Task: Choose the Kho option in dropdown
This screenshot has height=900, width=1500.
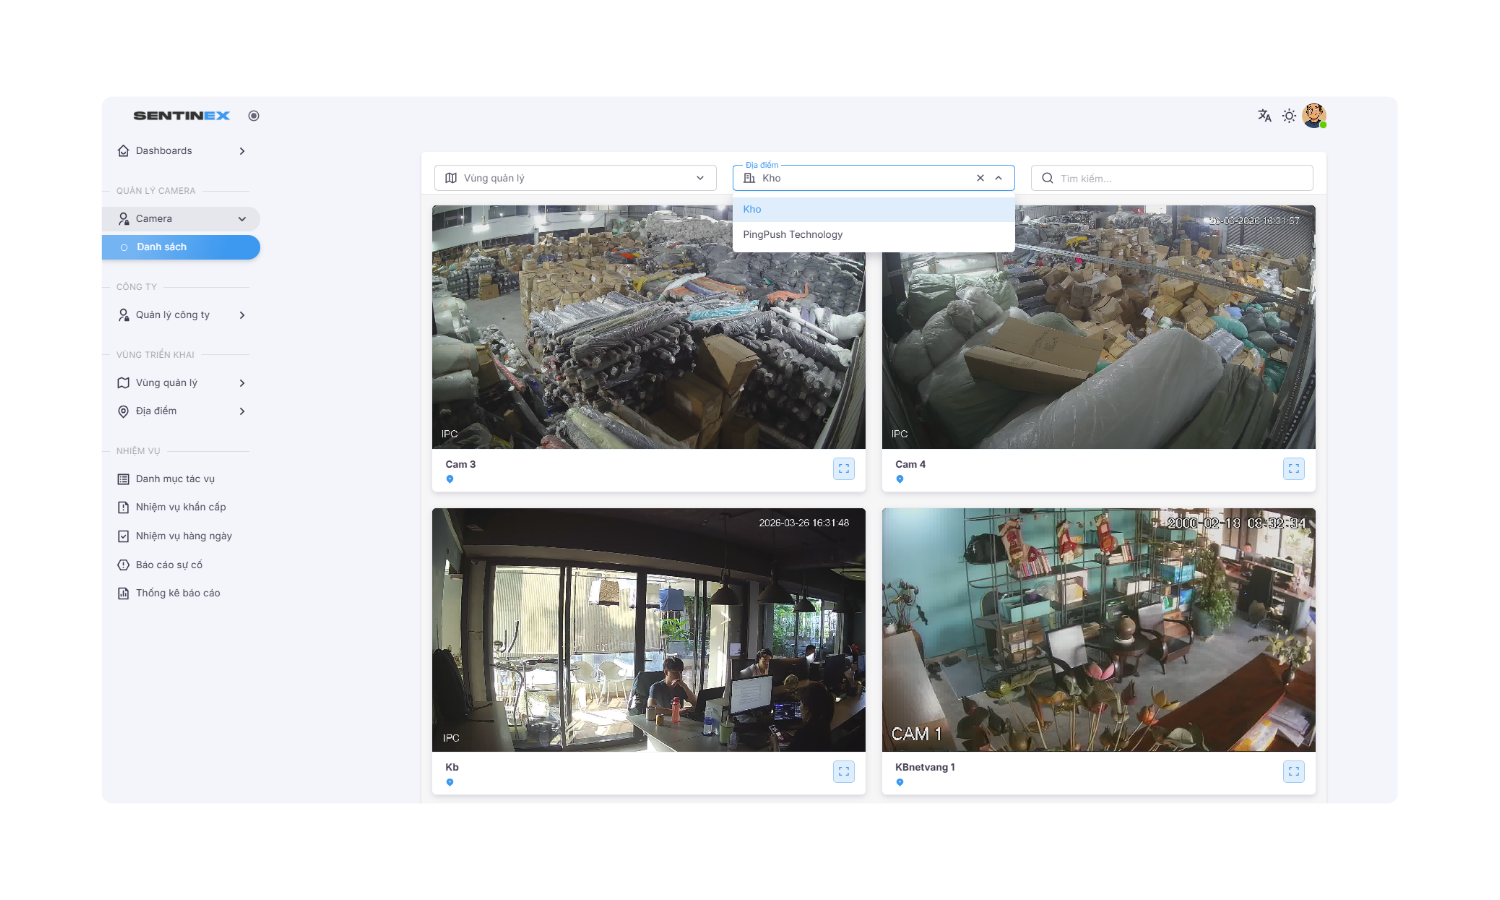Action: coord(752,210)
